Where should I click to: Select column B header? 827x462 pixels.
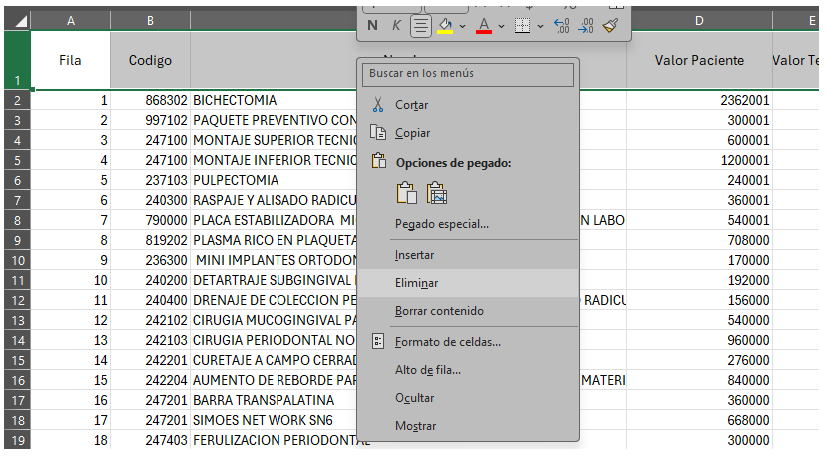(x=150, y=20)
